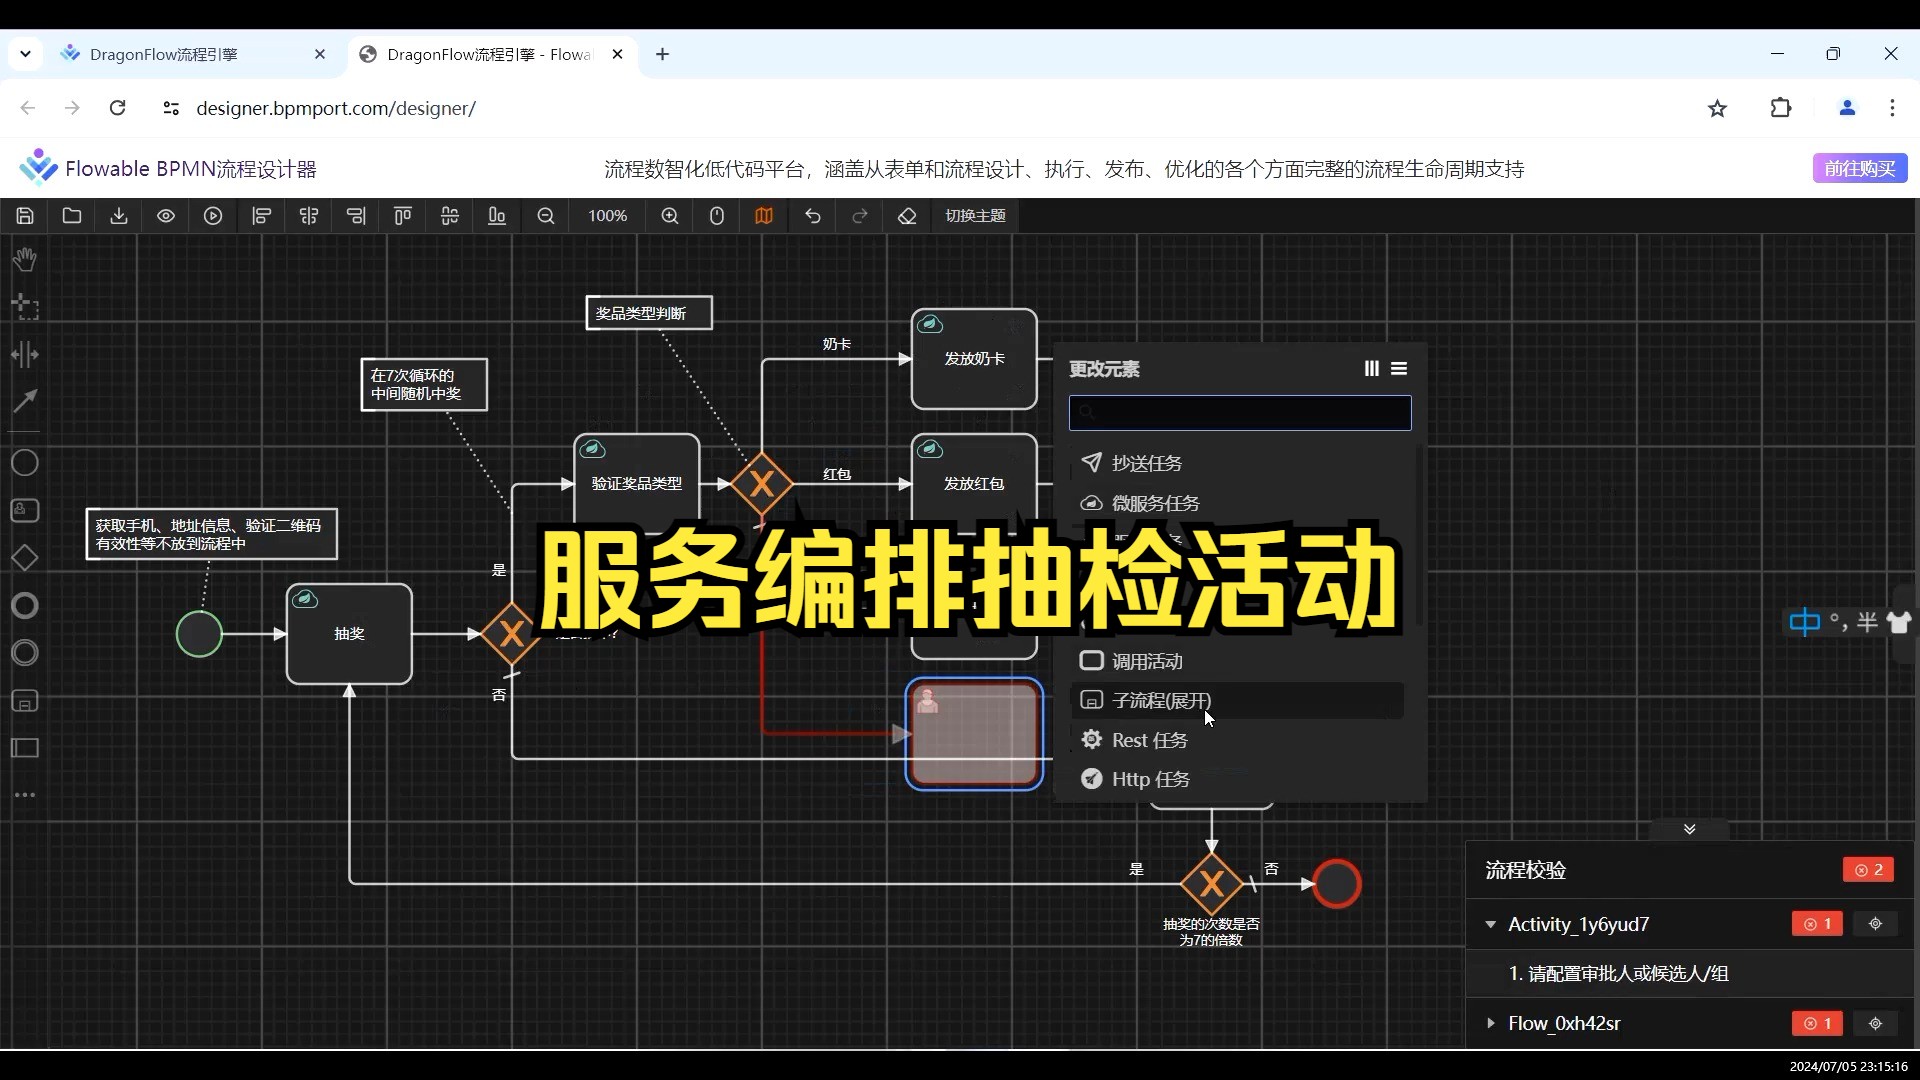Toggle the eye preview icon in toolbar

pos(166,216)
